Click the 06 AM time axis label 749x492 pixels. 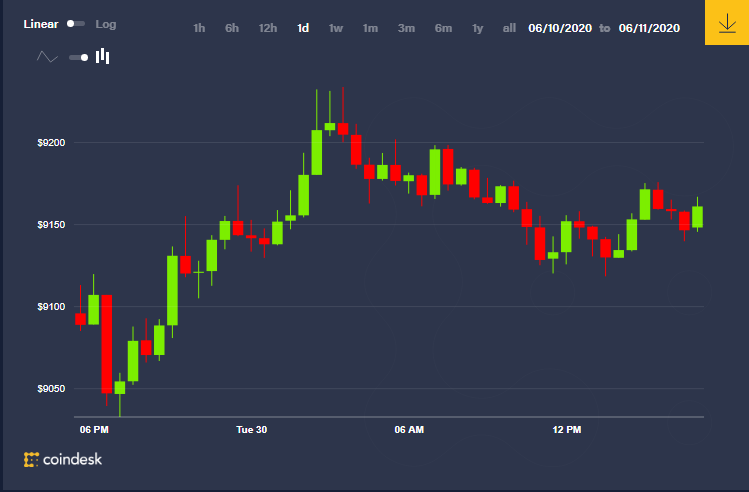pyautogui.click(x=409, y=429)
